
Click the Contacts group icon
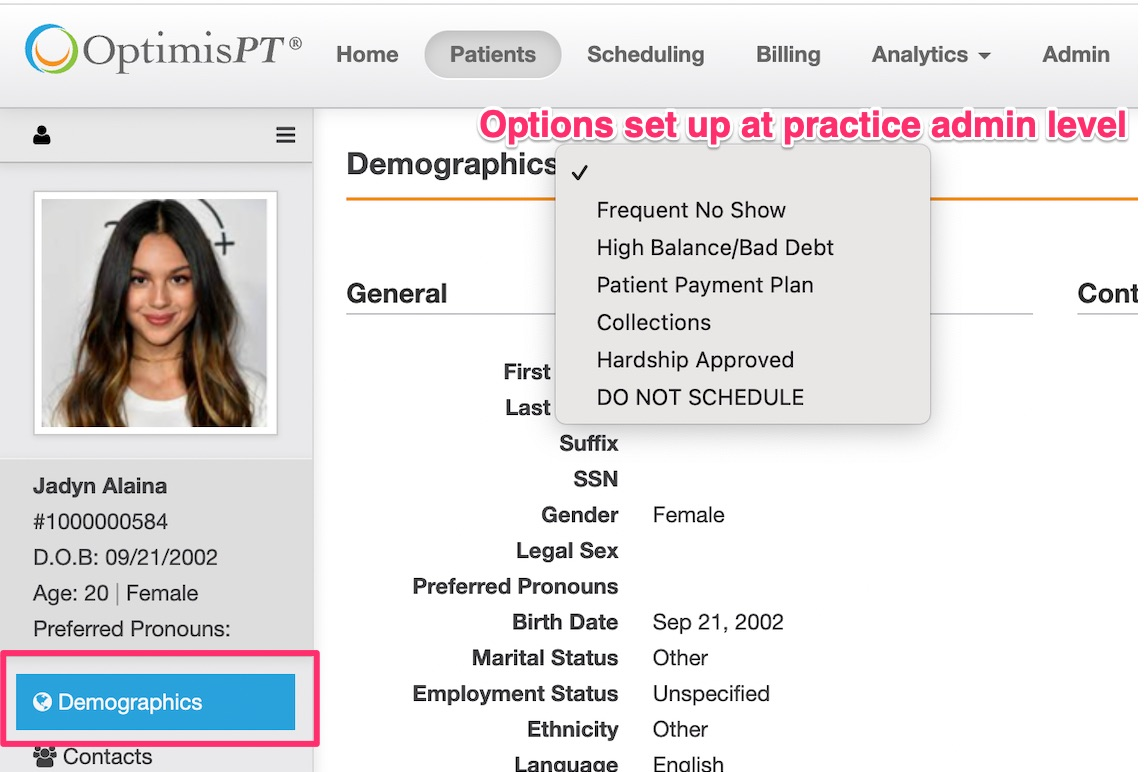(x=45, y=757)
